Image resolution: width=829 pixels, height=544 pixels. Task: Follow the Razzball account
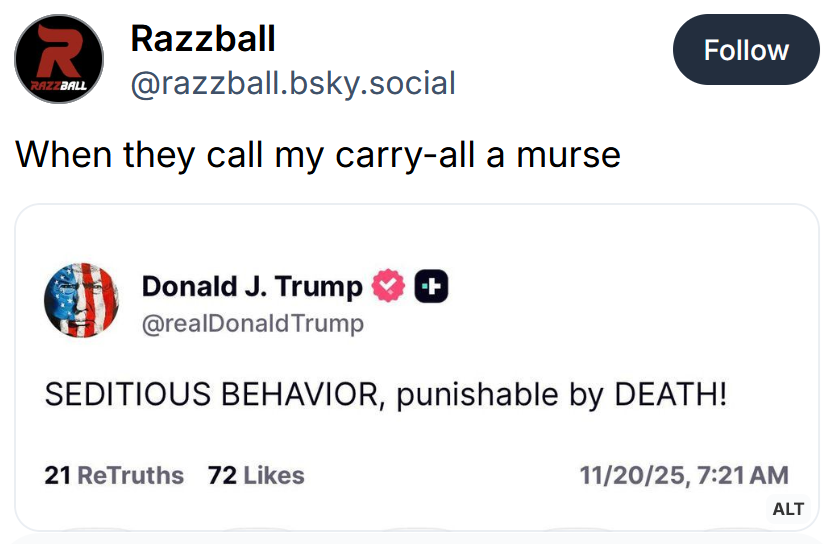point(746,50)
